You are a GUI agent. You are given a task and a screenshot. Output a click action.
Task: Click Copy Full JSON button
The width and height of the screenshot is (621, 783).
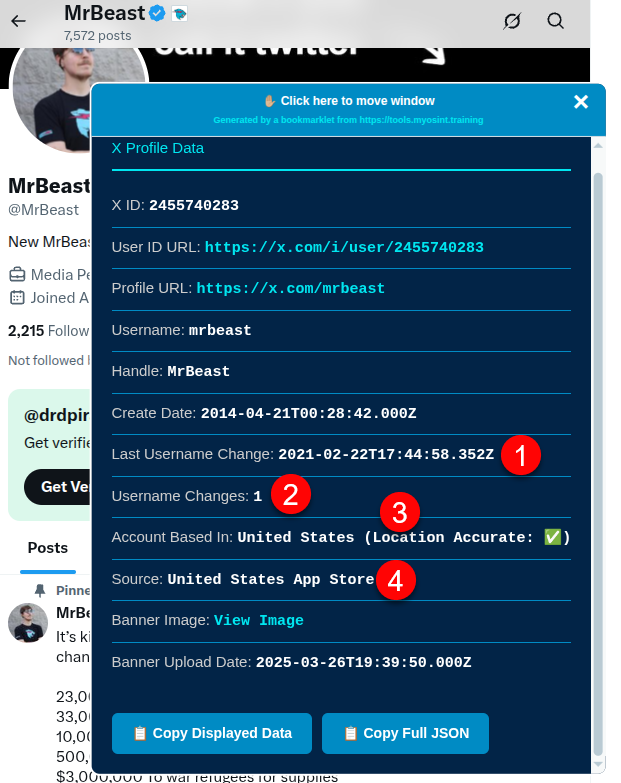405,733
